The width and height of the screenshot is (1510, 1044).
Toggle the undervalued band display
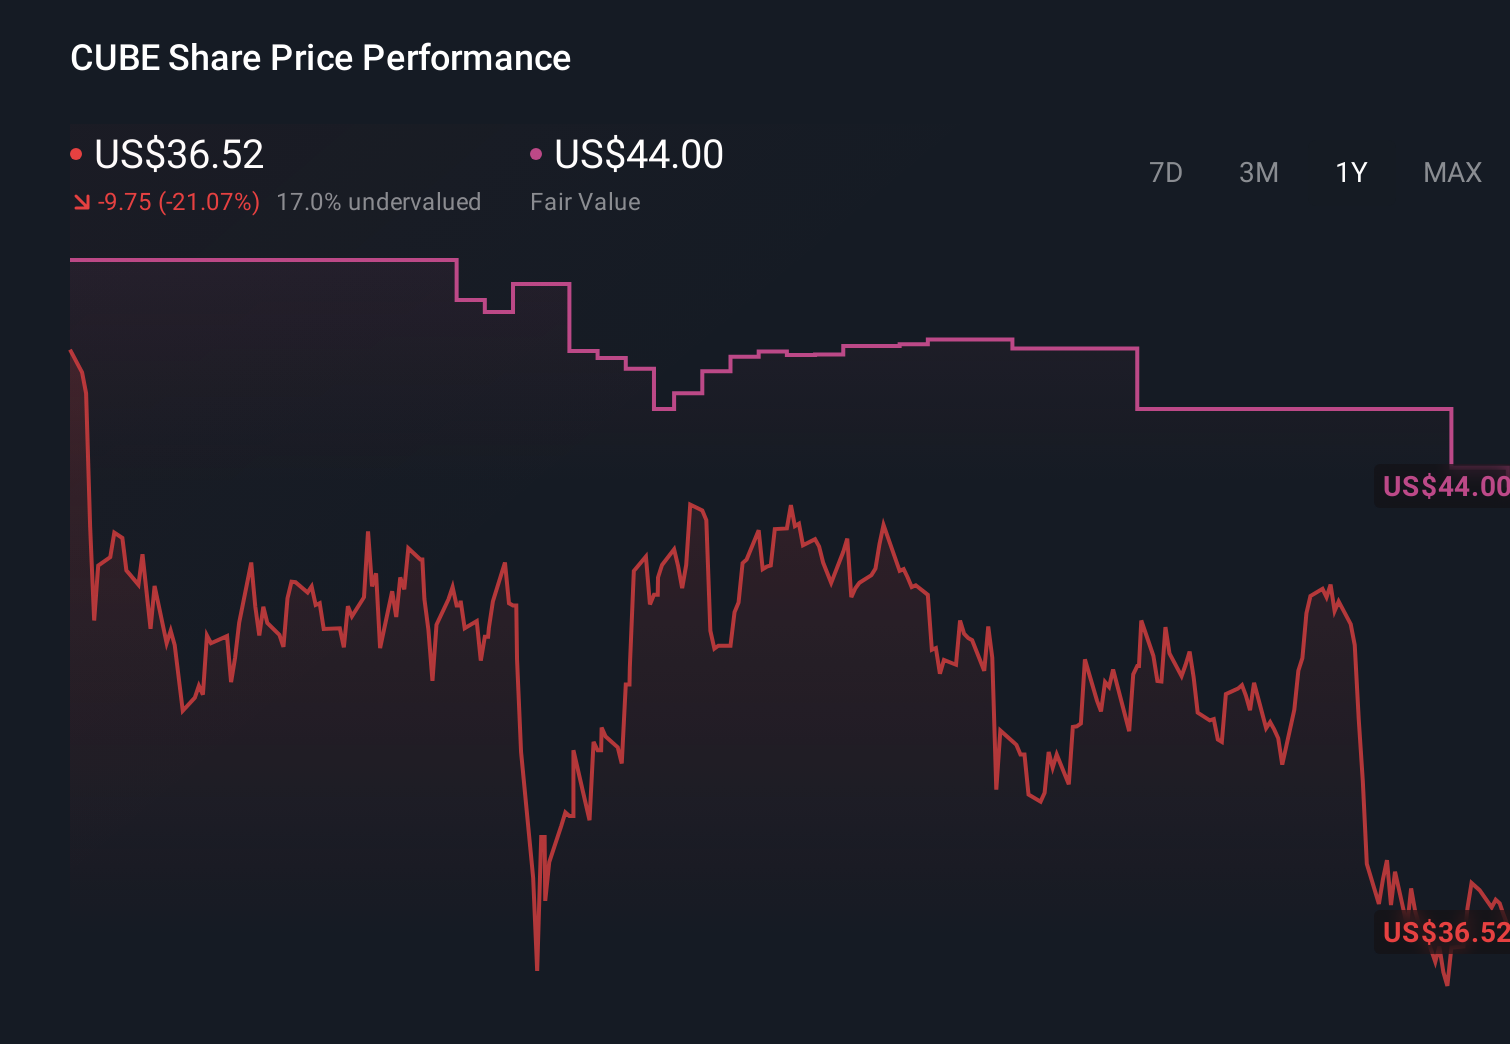(x=378, y=201)
